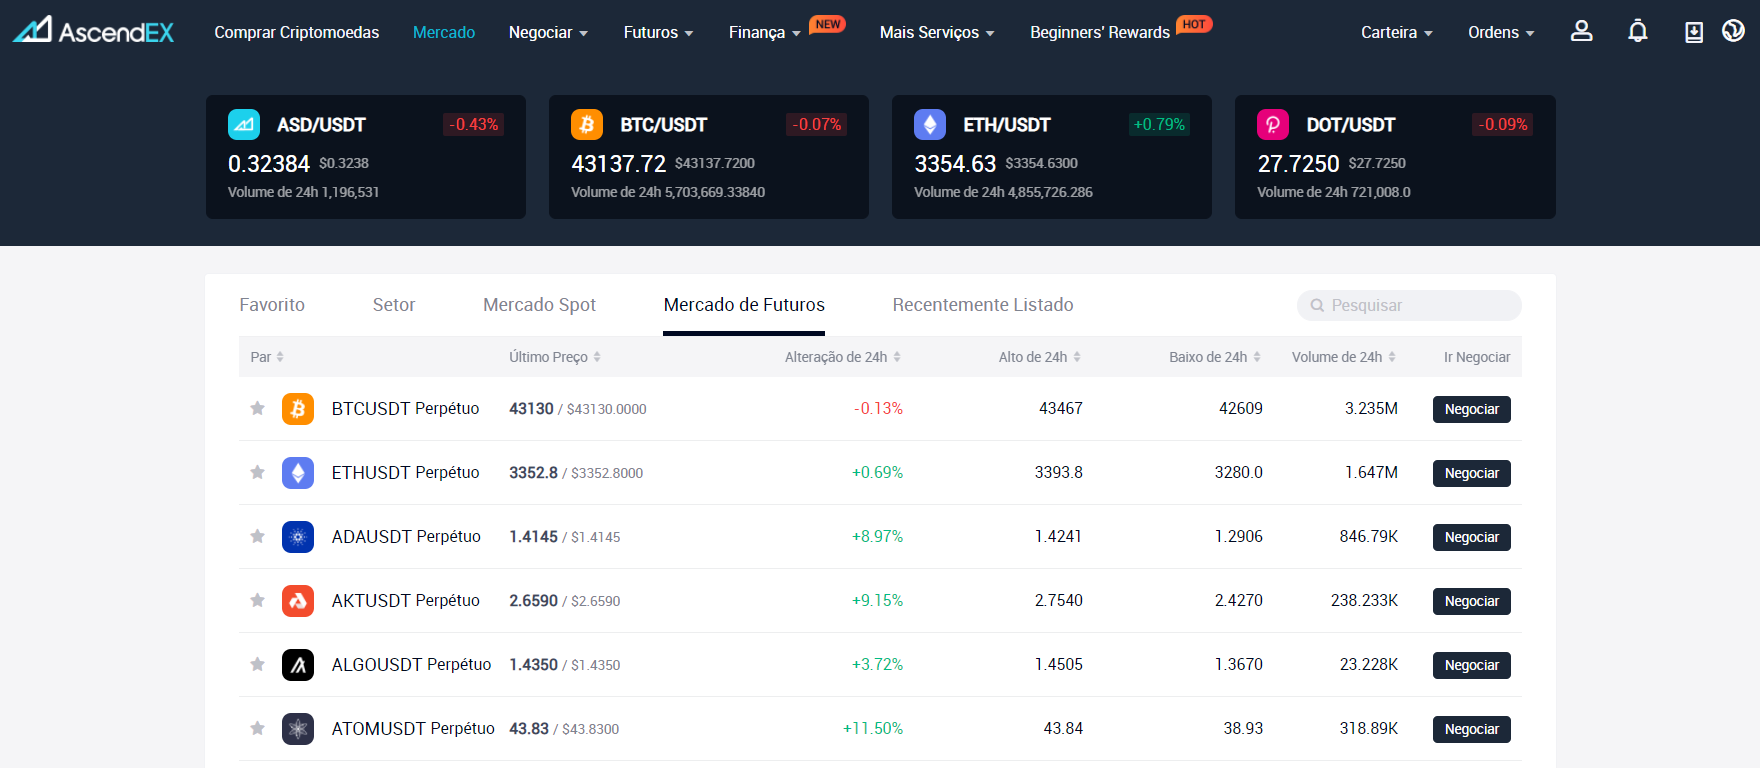
Task: Click Negociar button for AKTUSDT Perpétuo
Action: (x=1471, y=601)
